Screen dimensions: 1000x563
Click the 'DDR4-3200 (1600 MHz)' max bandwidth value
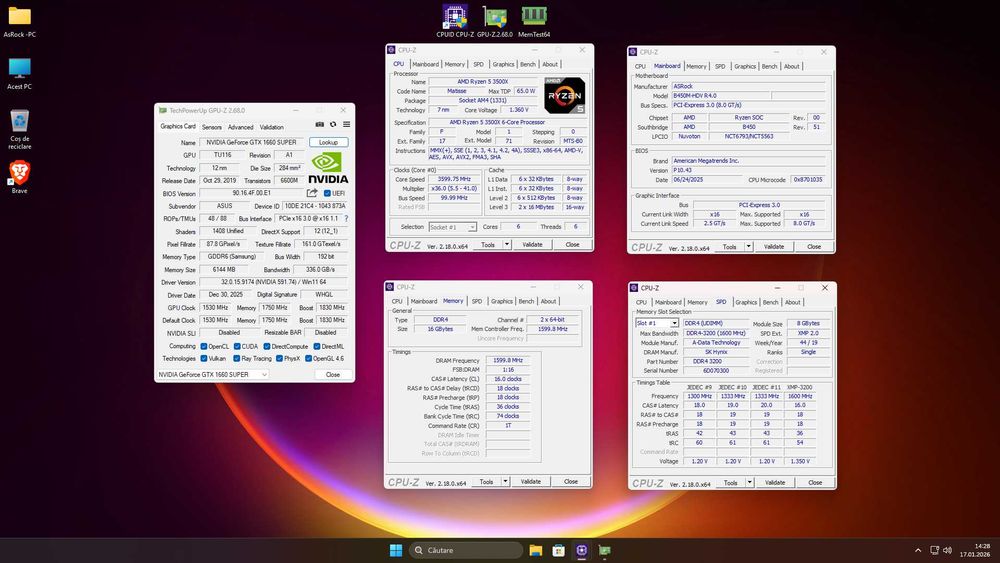tap(716, 333)
